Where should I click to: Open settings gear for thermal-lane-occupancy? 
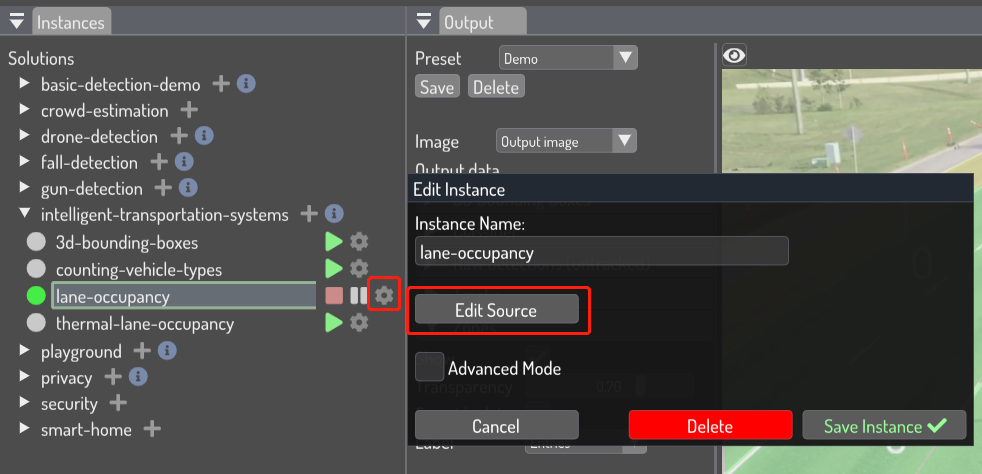click(x=359, y=322)
